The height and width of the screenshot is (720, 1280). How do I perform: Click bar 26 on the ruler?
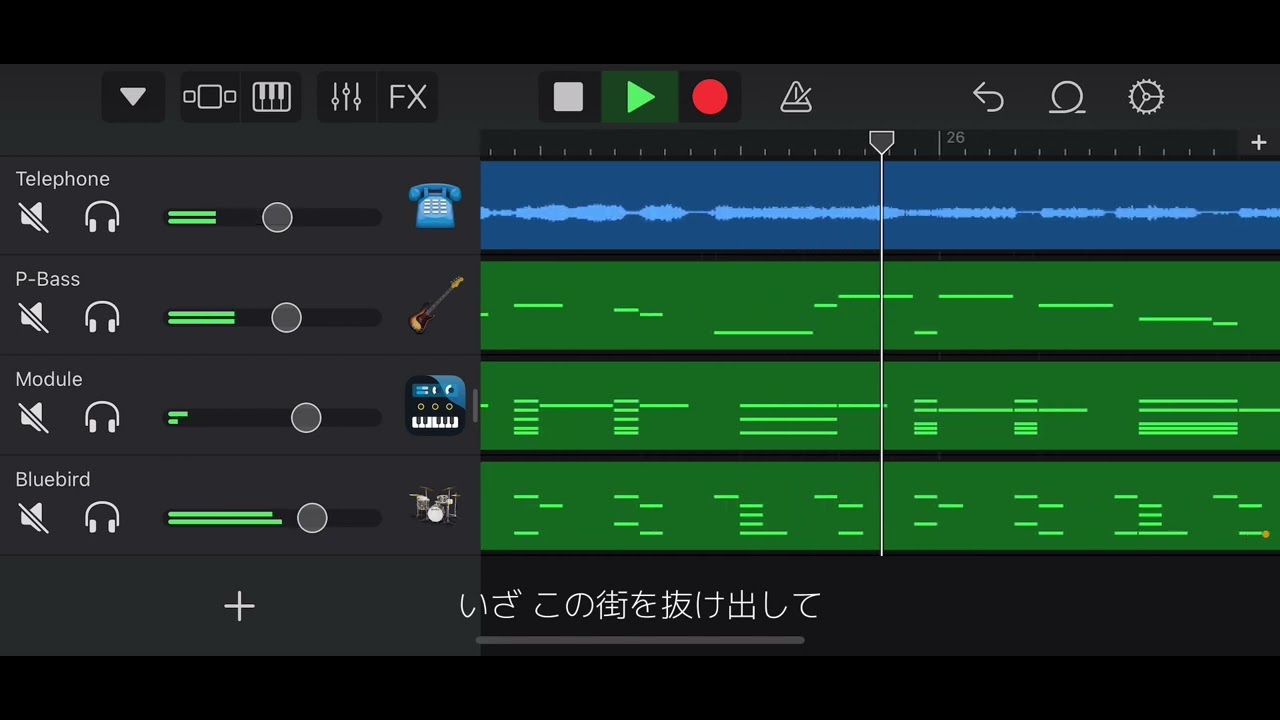point(955,138)
